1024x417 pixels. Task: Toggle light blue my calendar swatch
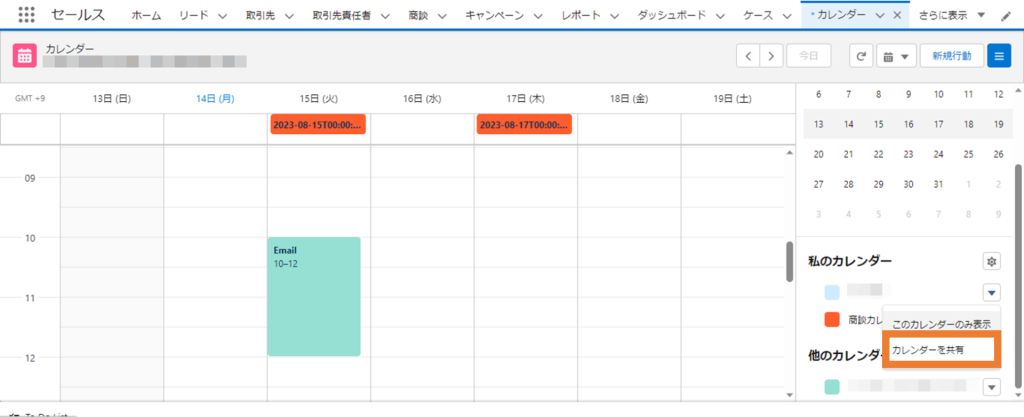coord(832,292)
